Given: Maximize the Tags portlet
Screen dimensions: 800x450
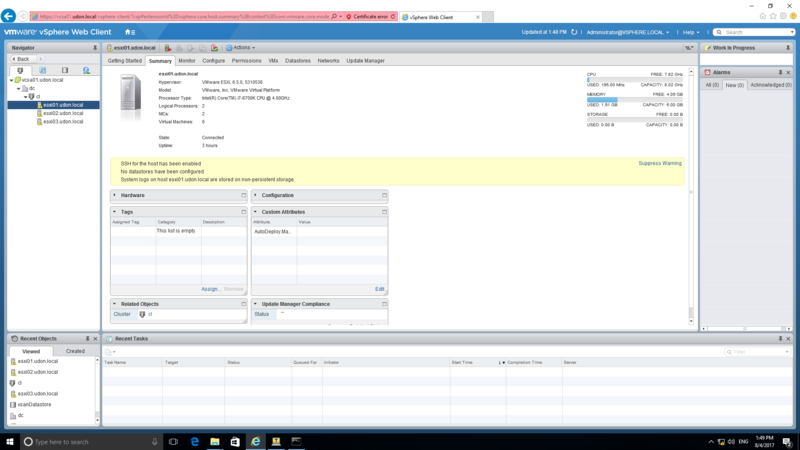Looking at the screenshot, I should 243,212.
